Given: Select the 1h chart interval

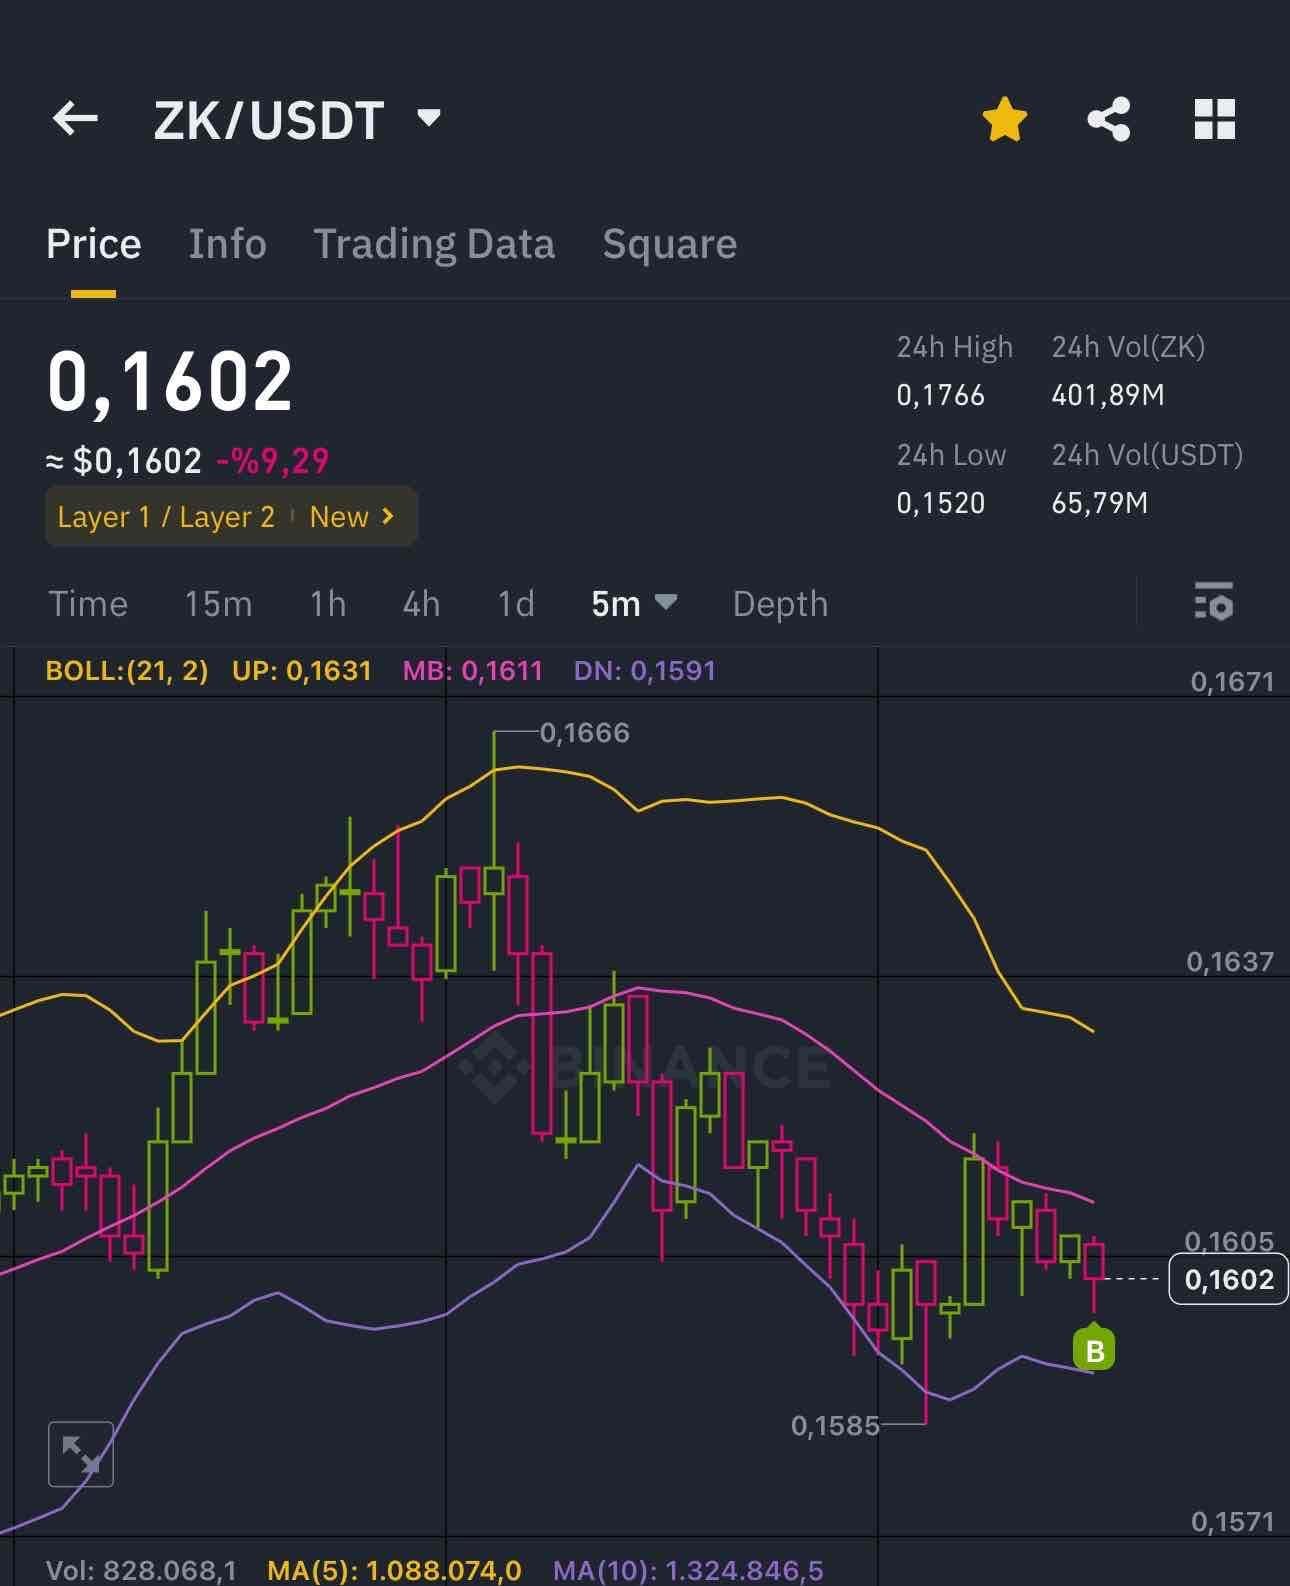Looking at the screenshot, I should point(327,604).
